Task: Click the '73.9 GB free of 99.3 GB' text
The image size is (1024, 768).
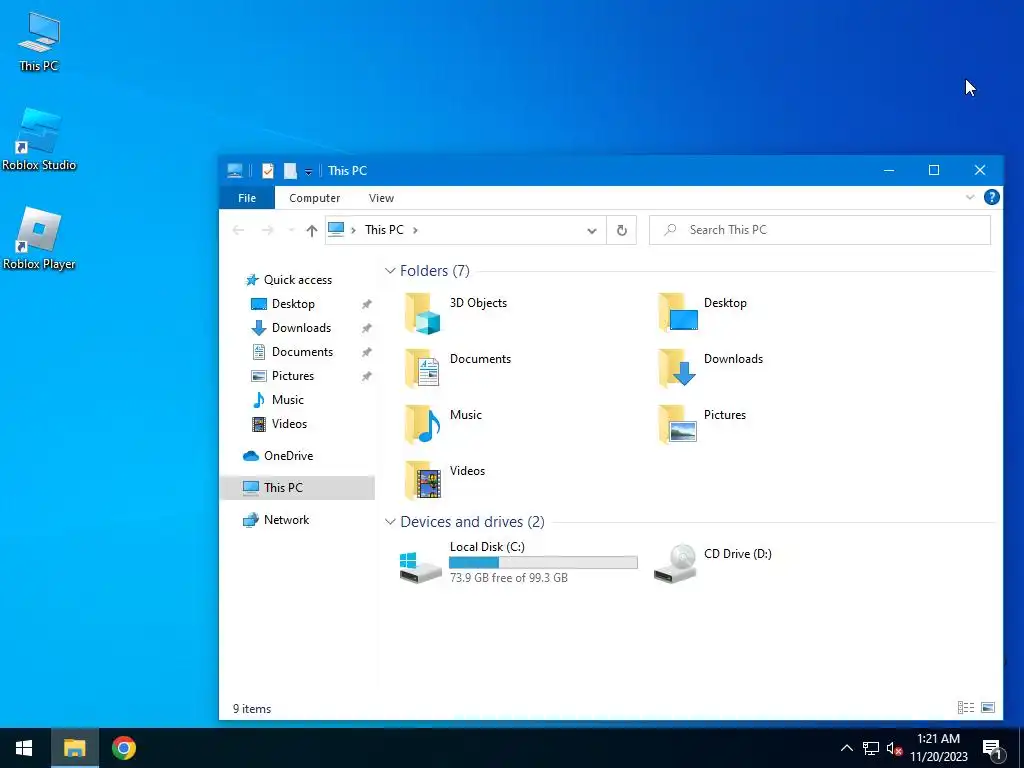Action: click(x=508, y=578)
